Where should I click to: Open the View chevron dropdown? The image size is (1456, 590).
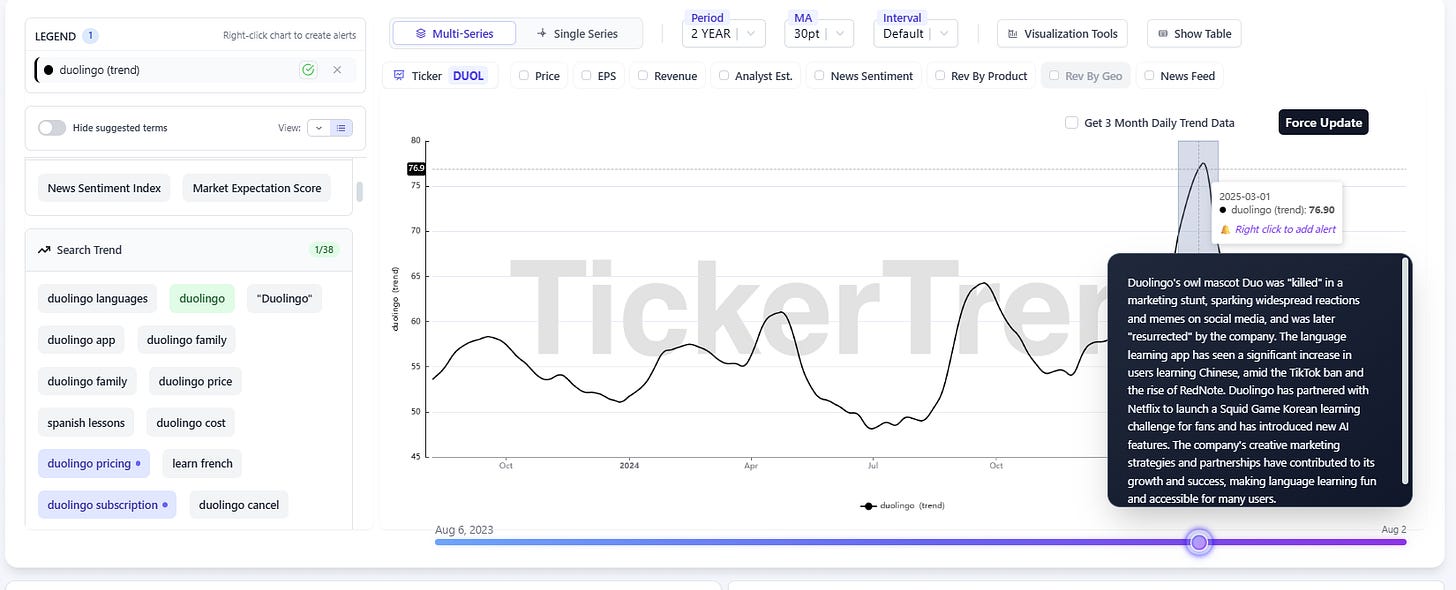click(319, 128)
